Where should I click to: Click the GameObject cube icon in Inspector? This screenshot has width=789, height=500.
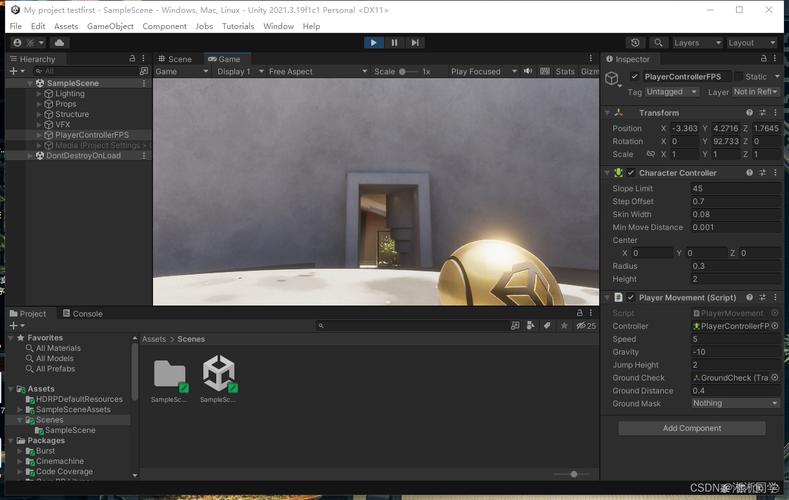(612, 78)
